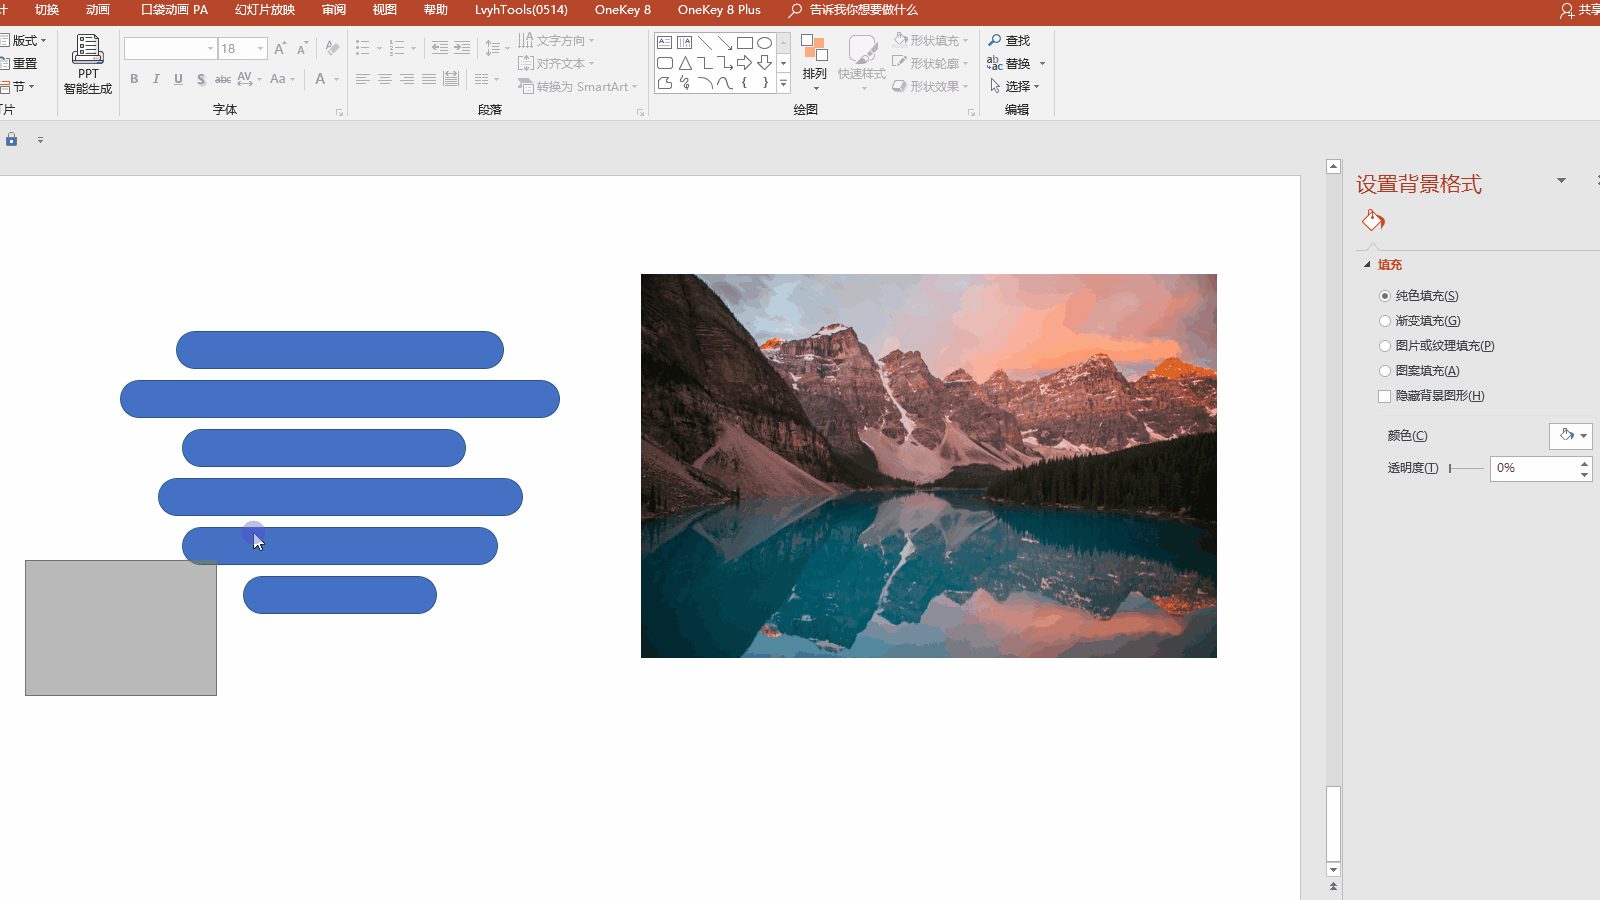Viewport: 1600px width, 900px height.
Task: Toggle bold formatting
Action: (134, 79)
